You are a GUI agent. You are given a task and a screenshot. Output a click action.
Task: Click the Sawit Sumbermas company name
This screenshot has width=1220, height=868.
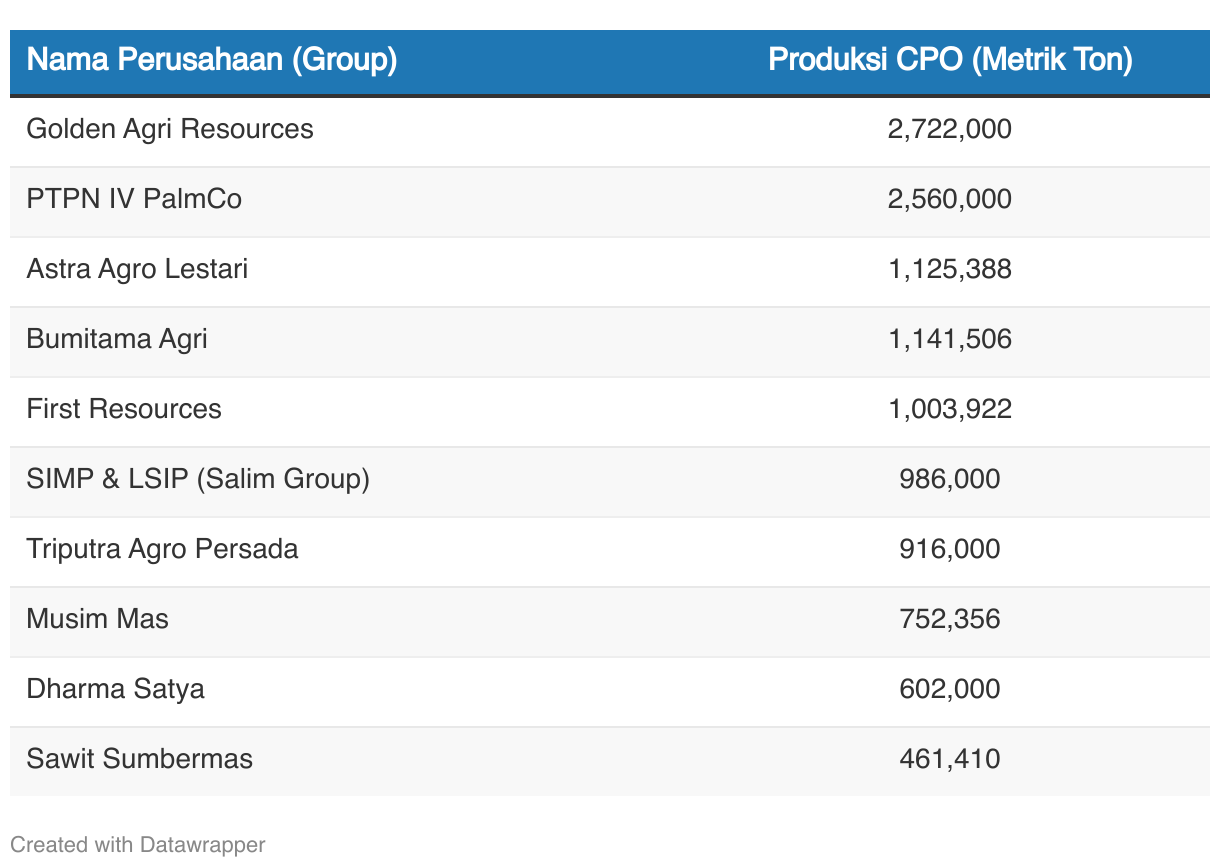click(140, 759)
